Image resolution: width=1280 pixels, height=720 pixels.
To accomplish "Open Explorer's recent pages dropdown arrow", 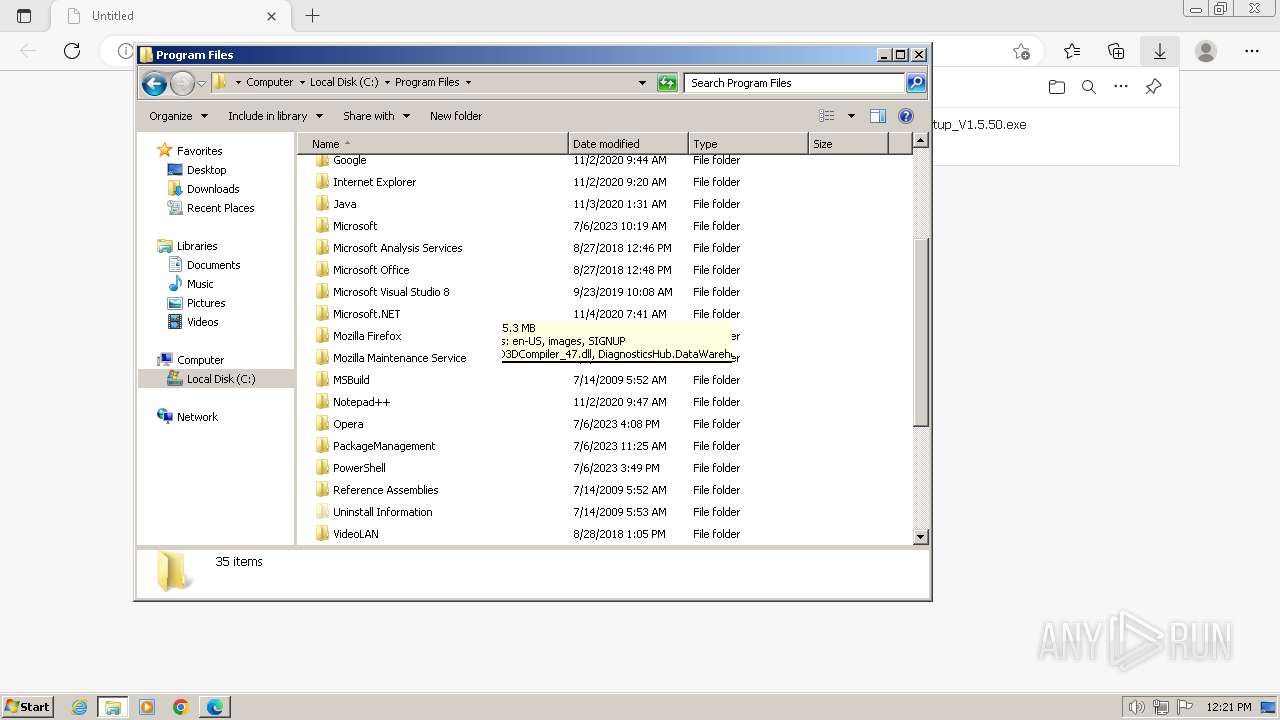I will pyautogui.click(x=201, y=83).
